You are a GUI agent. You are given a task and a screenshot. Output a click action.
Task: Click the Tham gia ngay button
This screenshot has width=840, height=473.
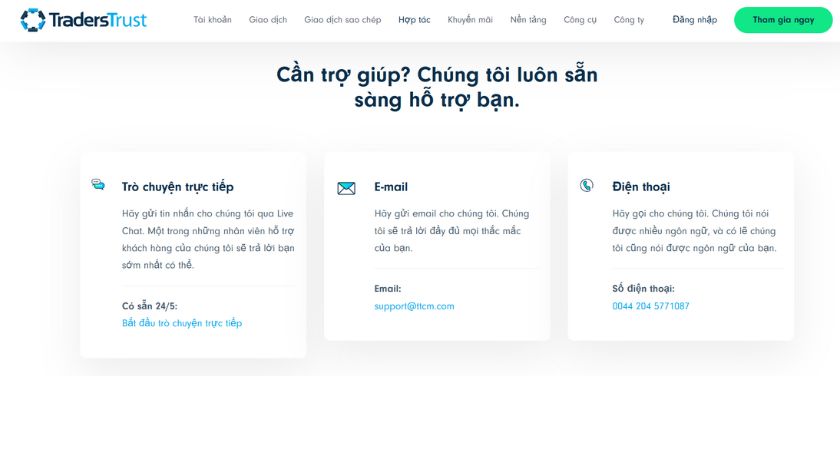(x=783, y=20)
